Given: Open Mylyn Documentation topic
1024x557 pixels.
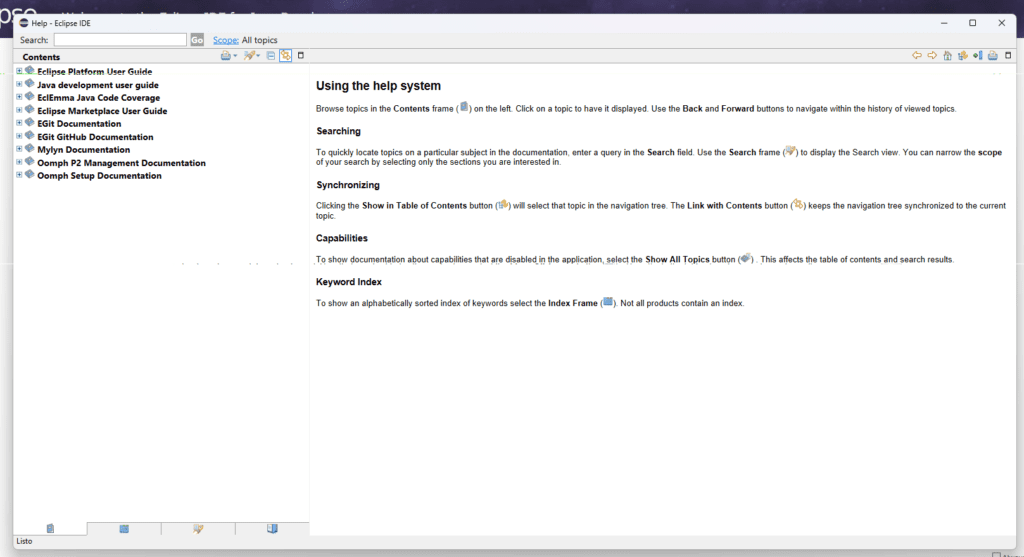Looking at the screenshot, I should pyautogui.click(x=84, y=150).
